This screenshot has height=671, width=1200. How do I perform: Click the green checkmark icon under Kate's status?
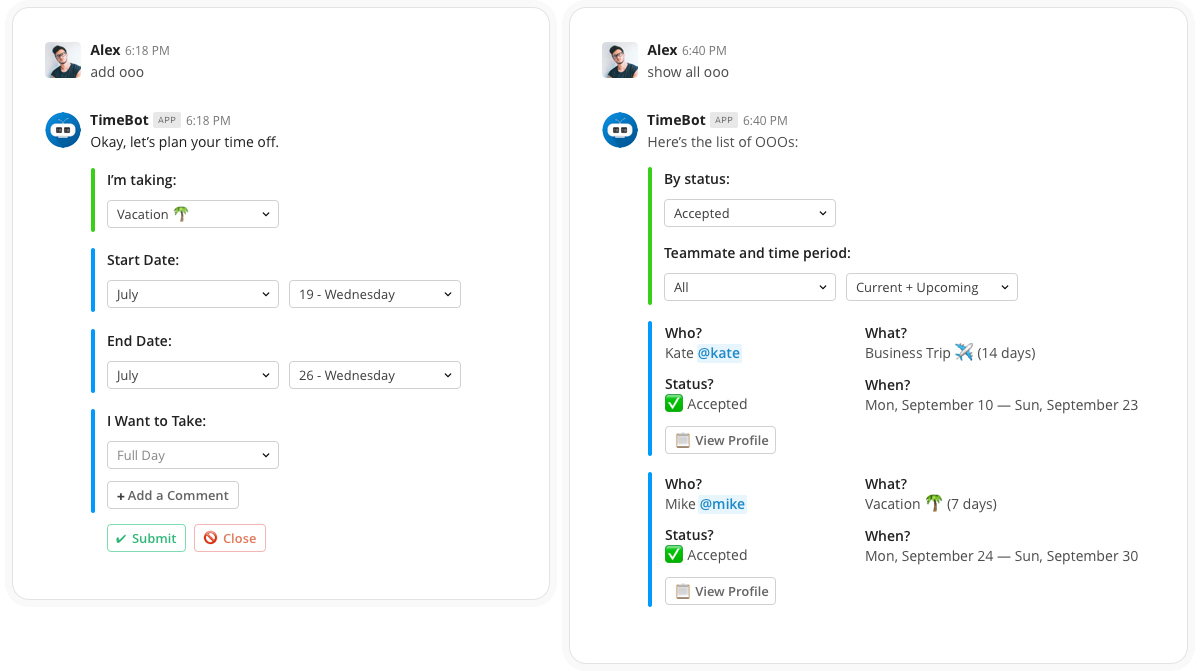point(674,404)
